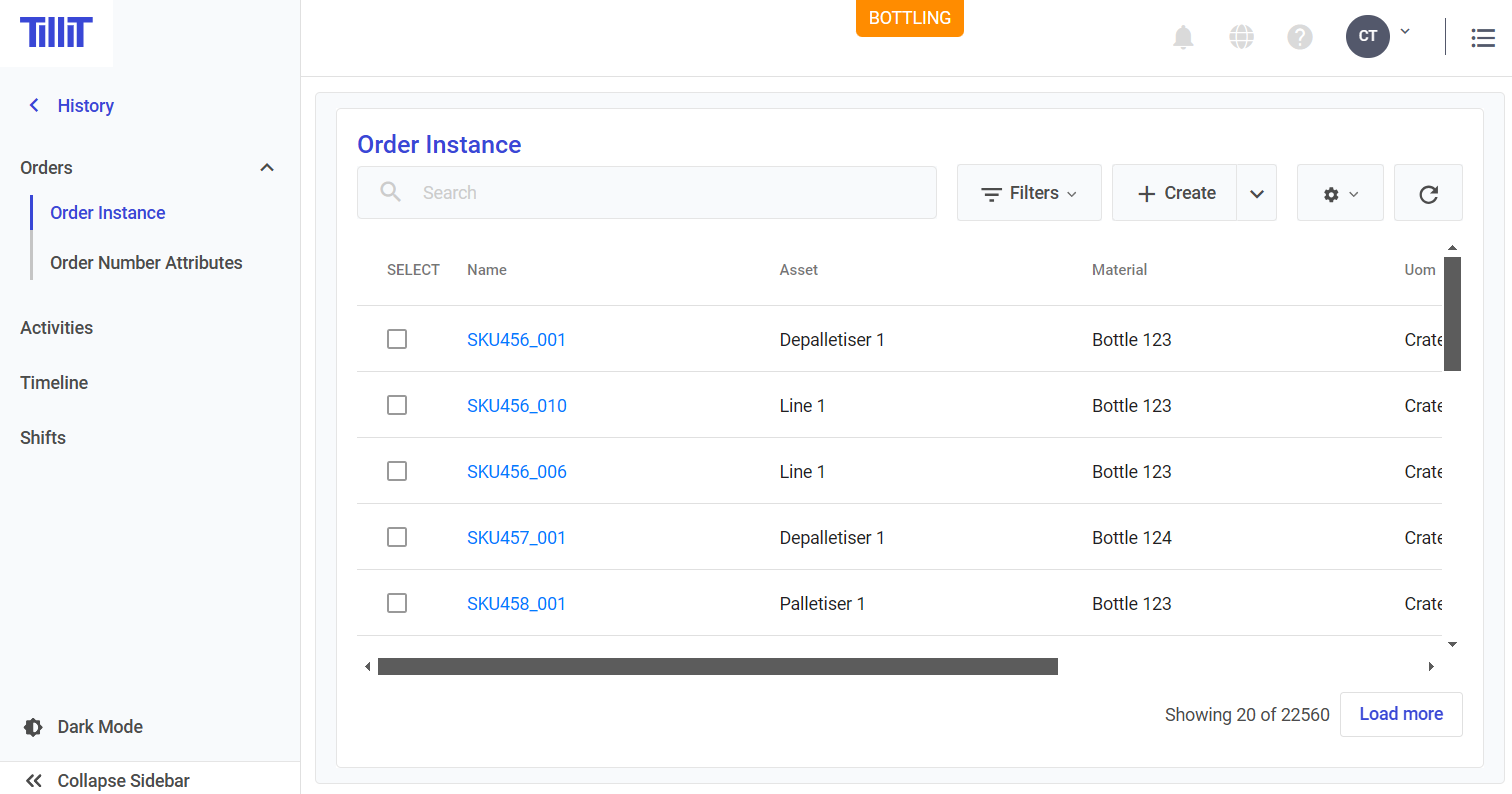Click the TilliT logo
The width and height of the screenshot is (1512, 794).
click(x=56, y=33)
